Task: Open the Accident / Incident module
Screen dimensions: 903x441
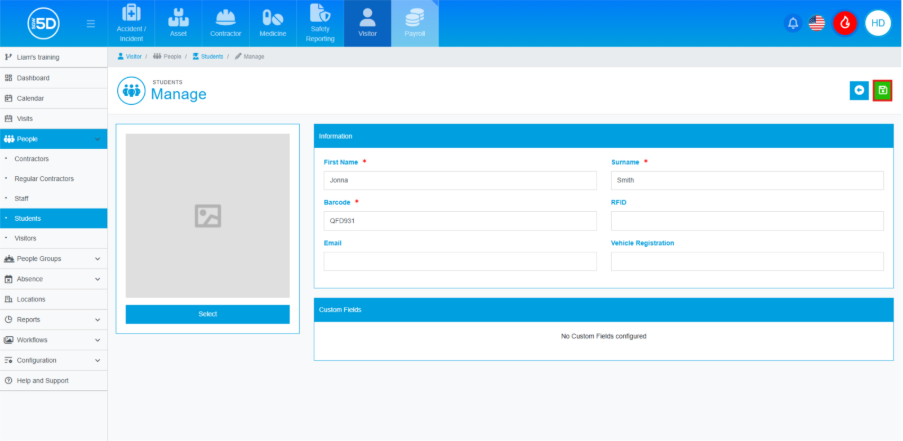Action: [131, 23]
